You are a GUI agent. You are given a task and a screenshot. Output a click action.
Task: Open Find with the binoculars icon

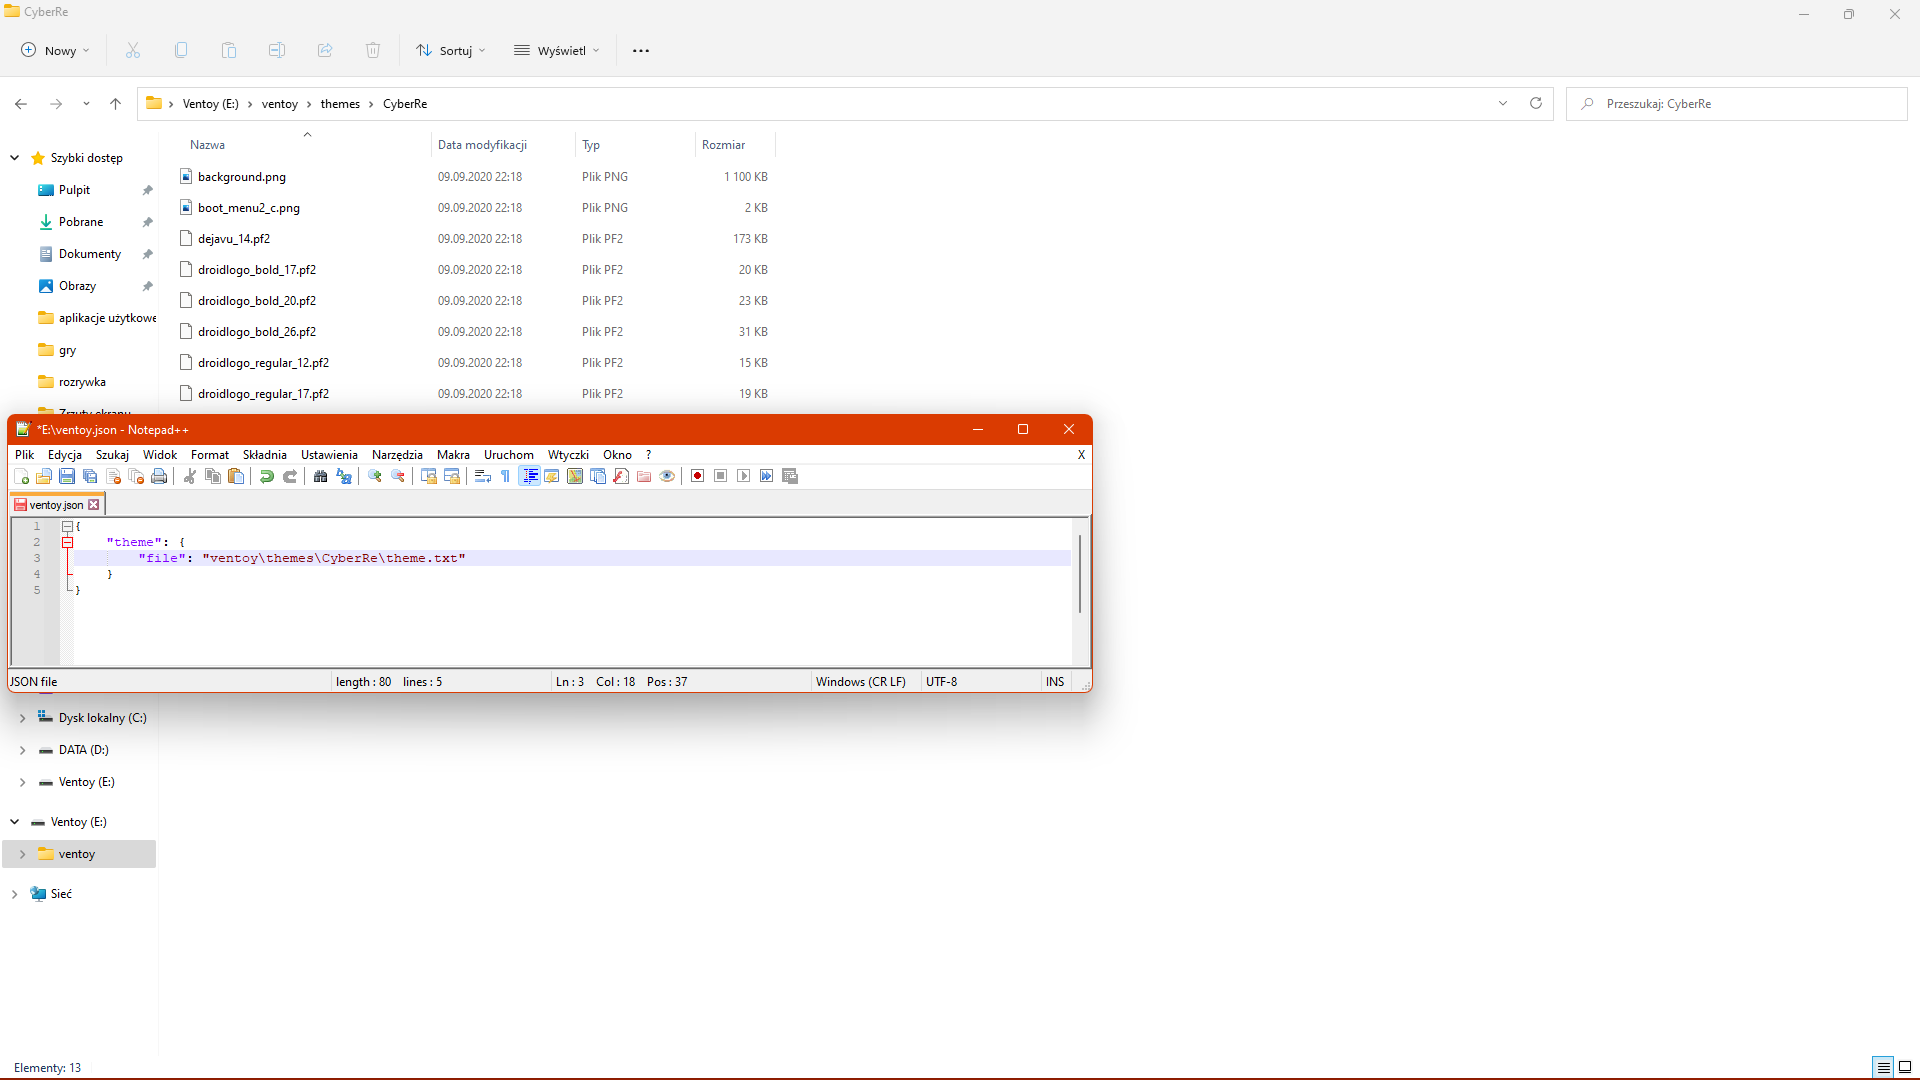click(x=320, y=477)
